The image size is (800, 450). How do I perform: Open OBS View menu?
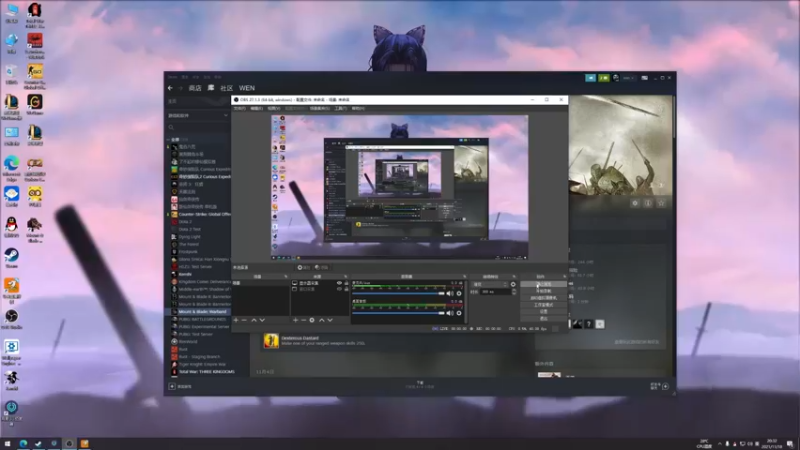[x=274, y=109]
